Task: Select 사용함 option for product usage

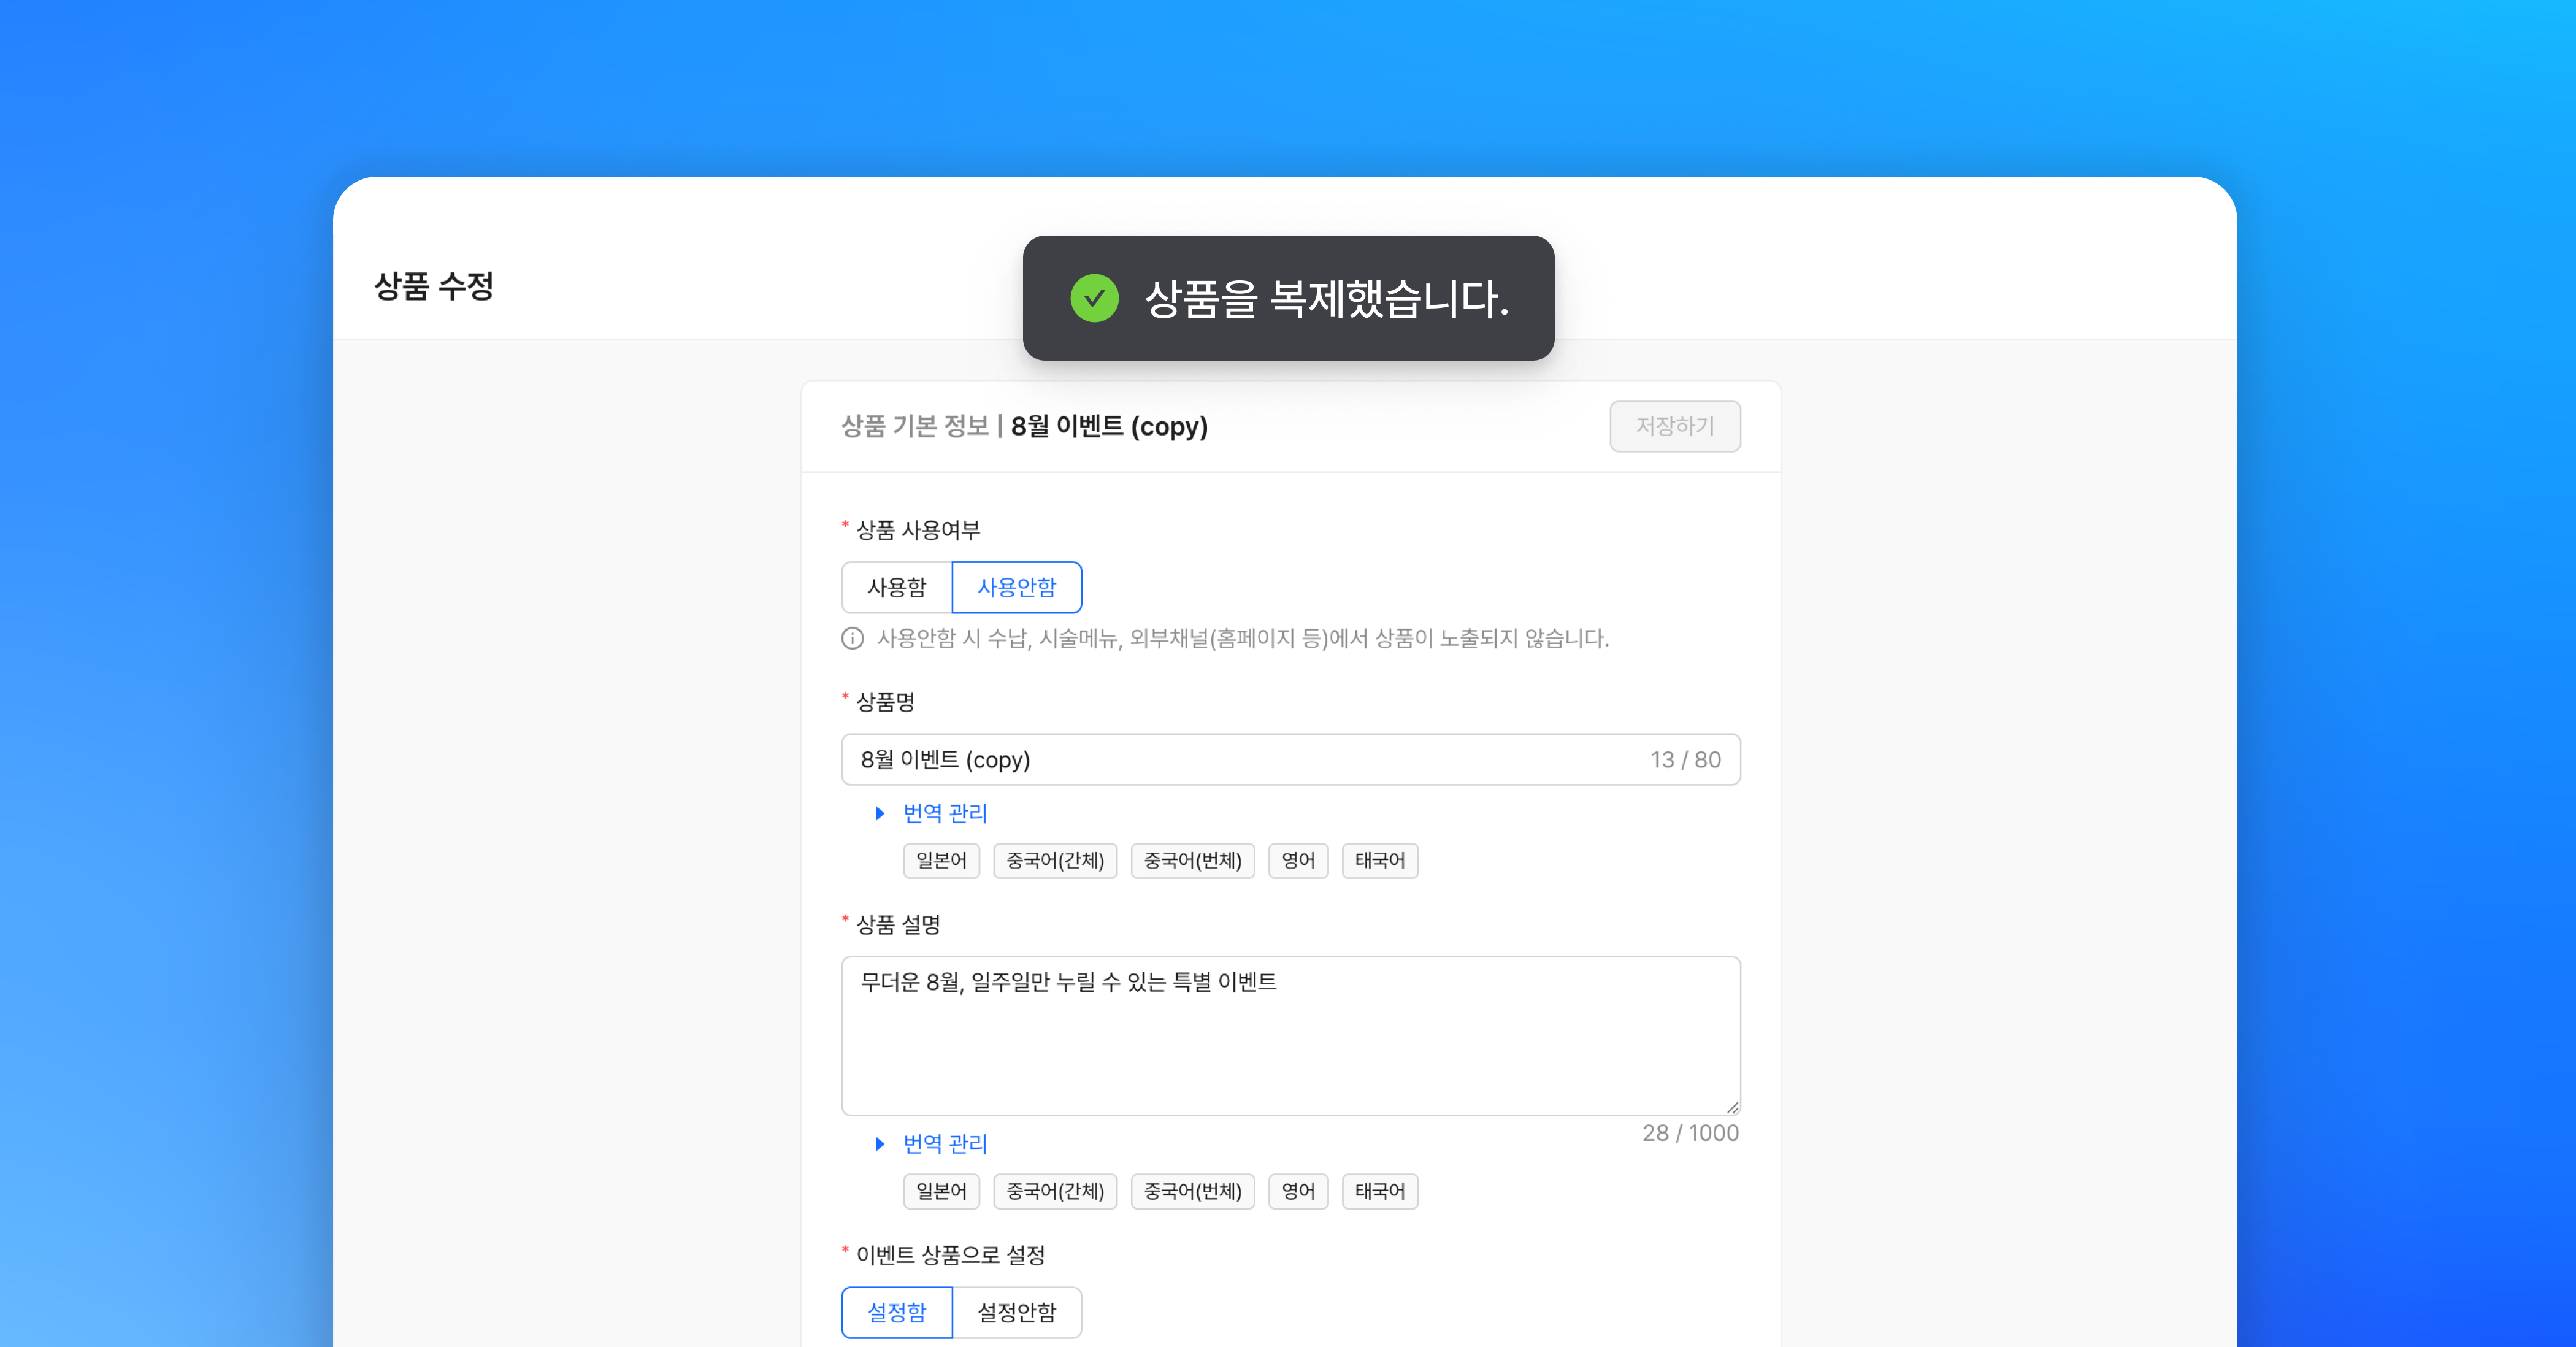Action: [x=896, y=587]
